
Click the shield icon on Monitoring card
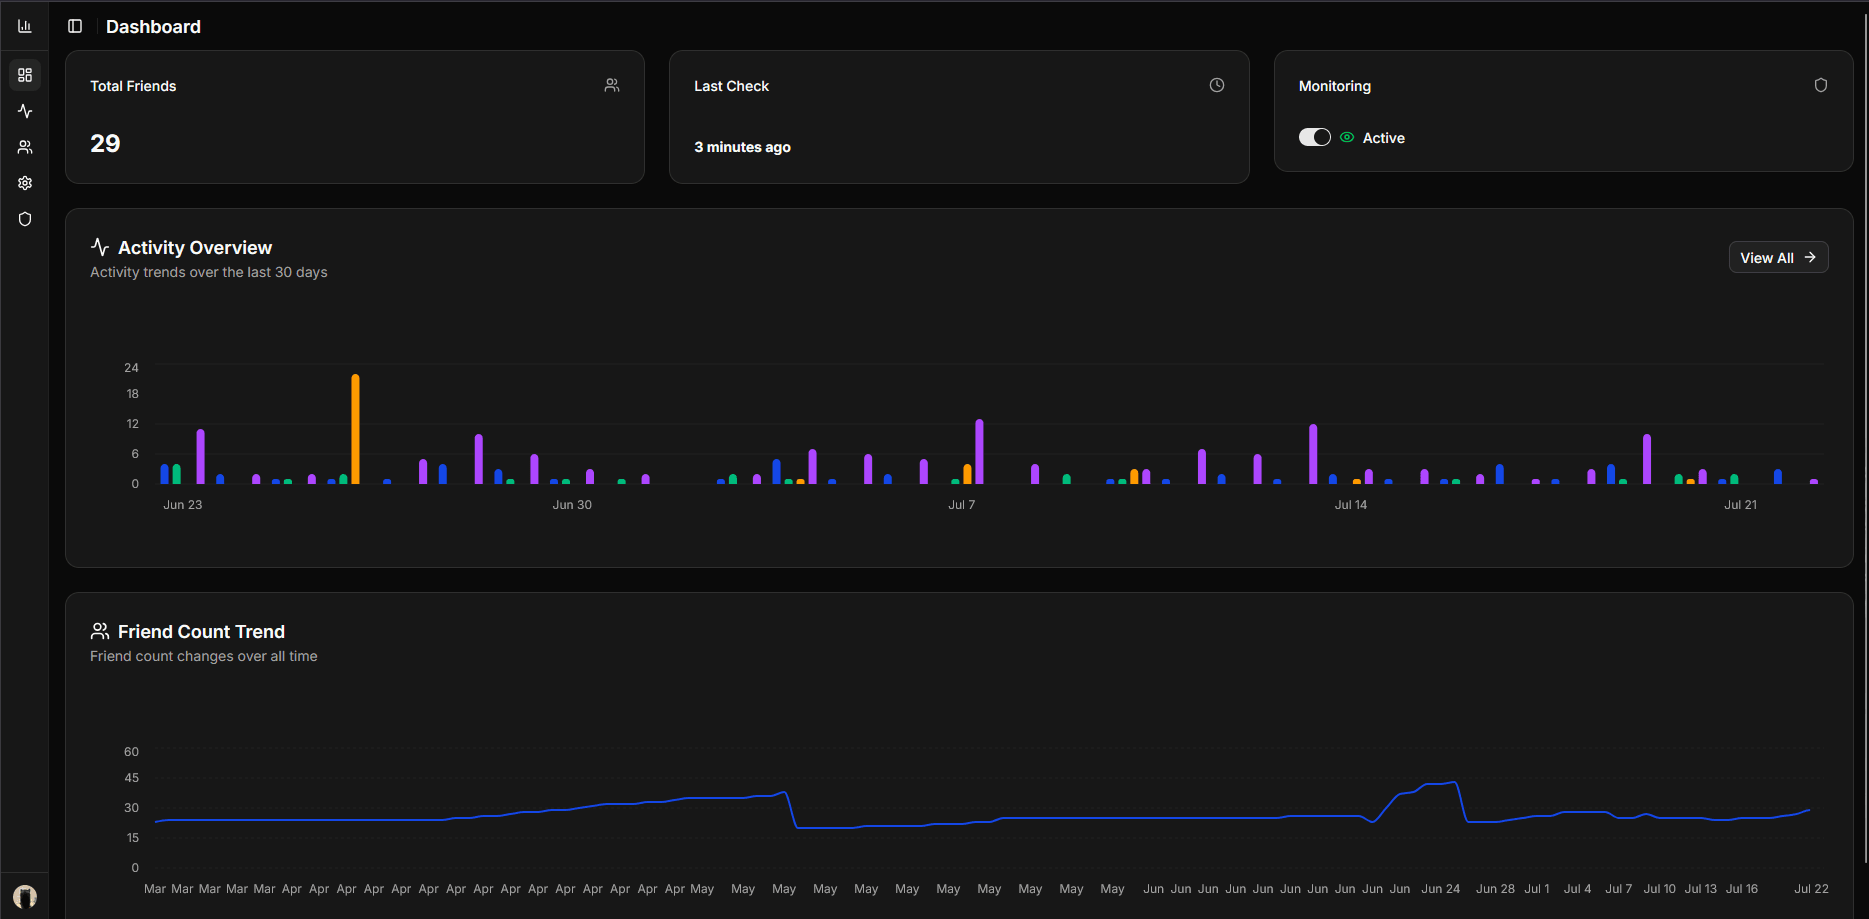click(x=1821, y=85)
